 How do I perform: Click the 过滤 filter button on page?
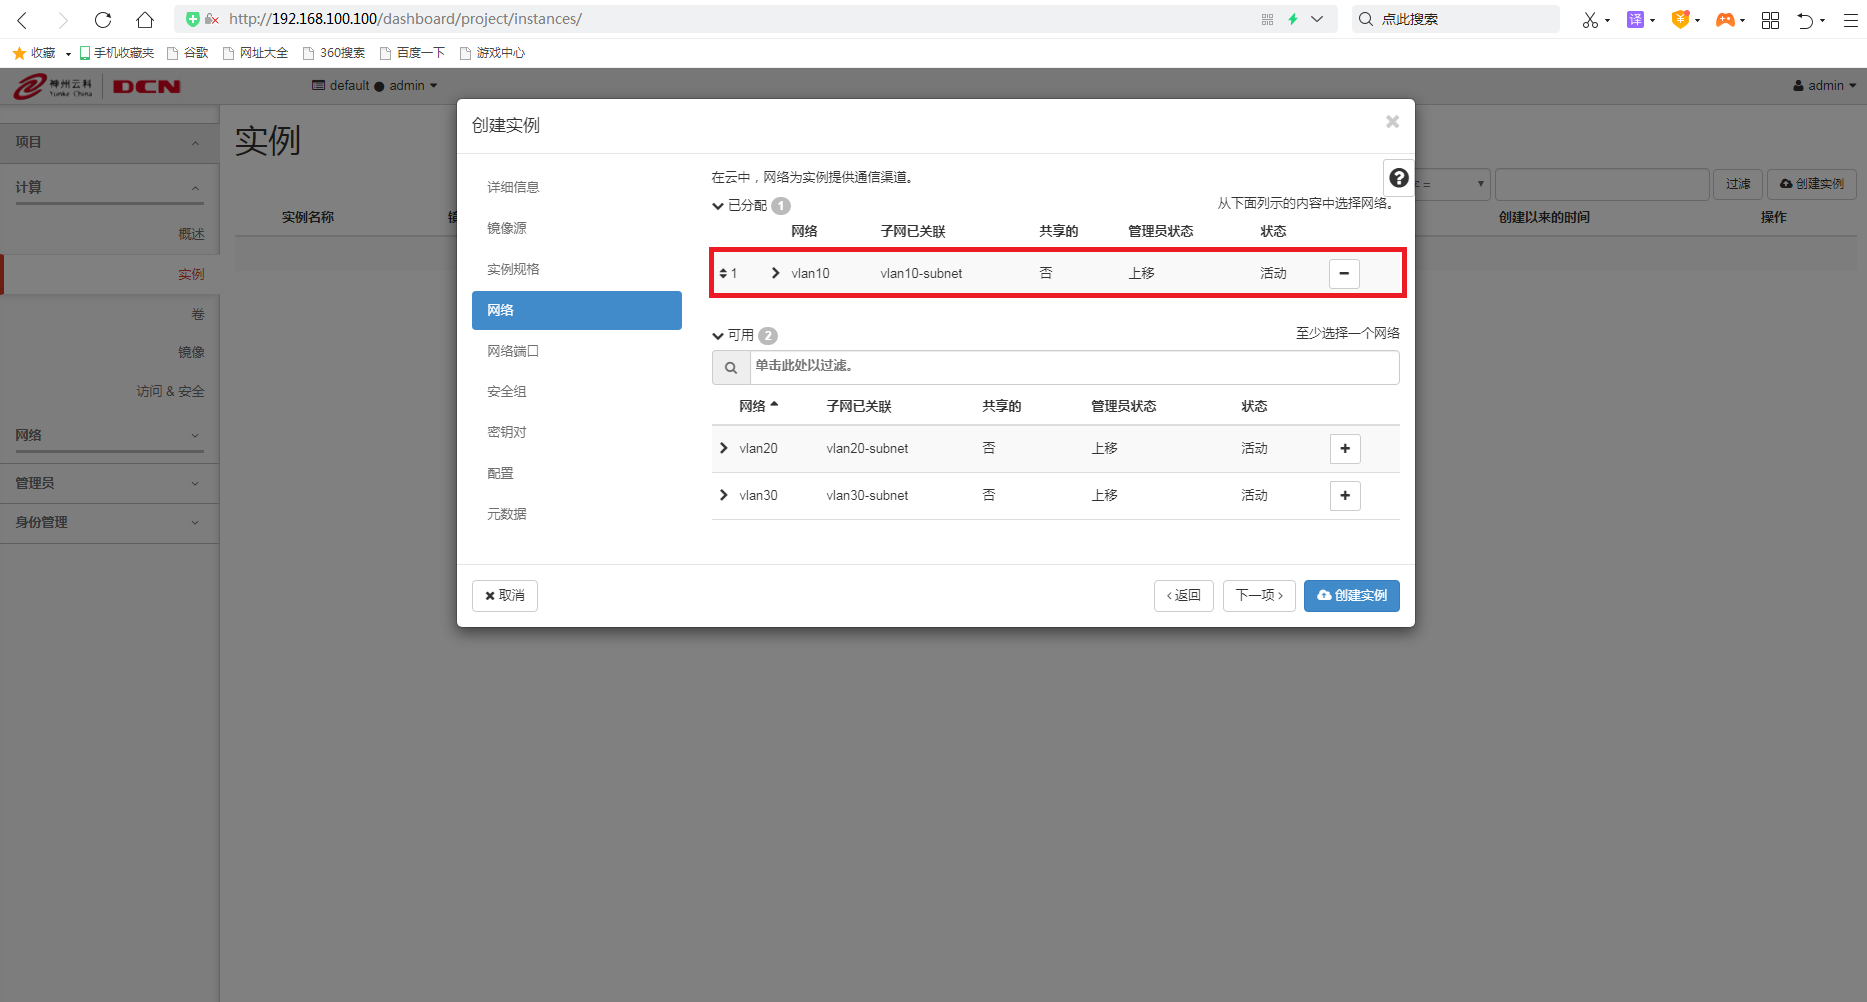(1738, 184)
